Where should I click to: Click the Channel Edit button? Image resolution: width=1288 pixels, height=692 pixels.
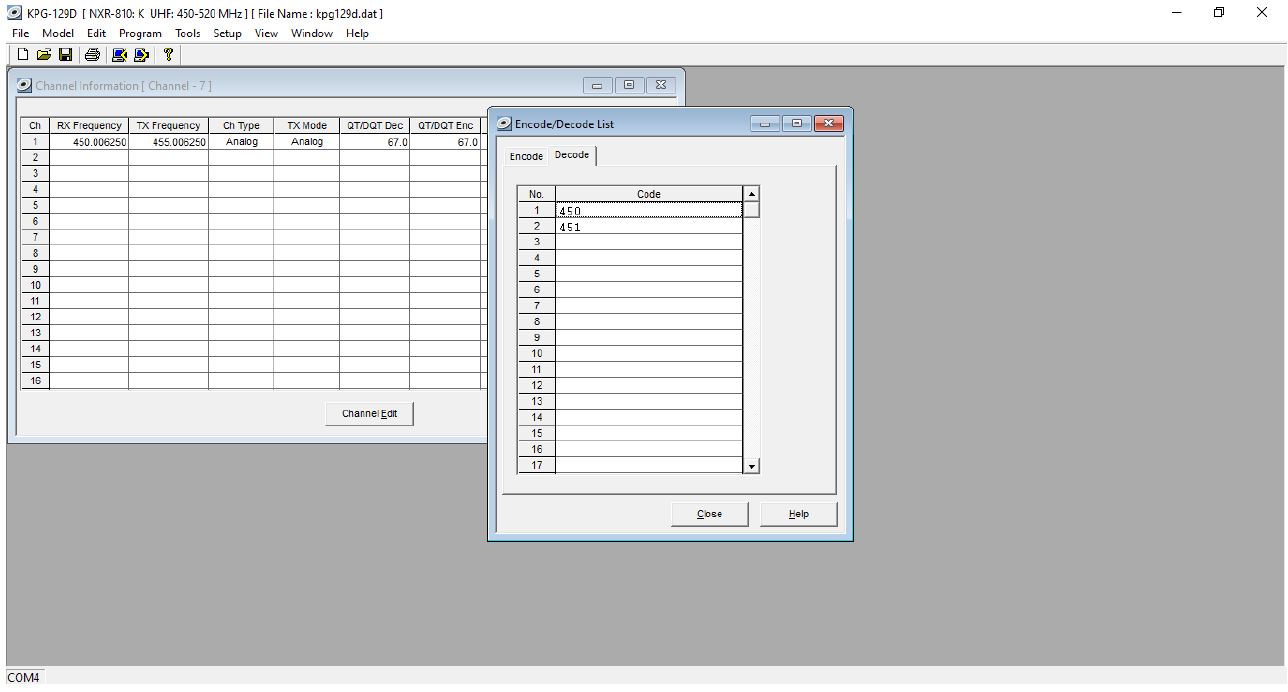[369, 414]
